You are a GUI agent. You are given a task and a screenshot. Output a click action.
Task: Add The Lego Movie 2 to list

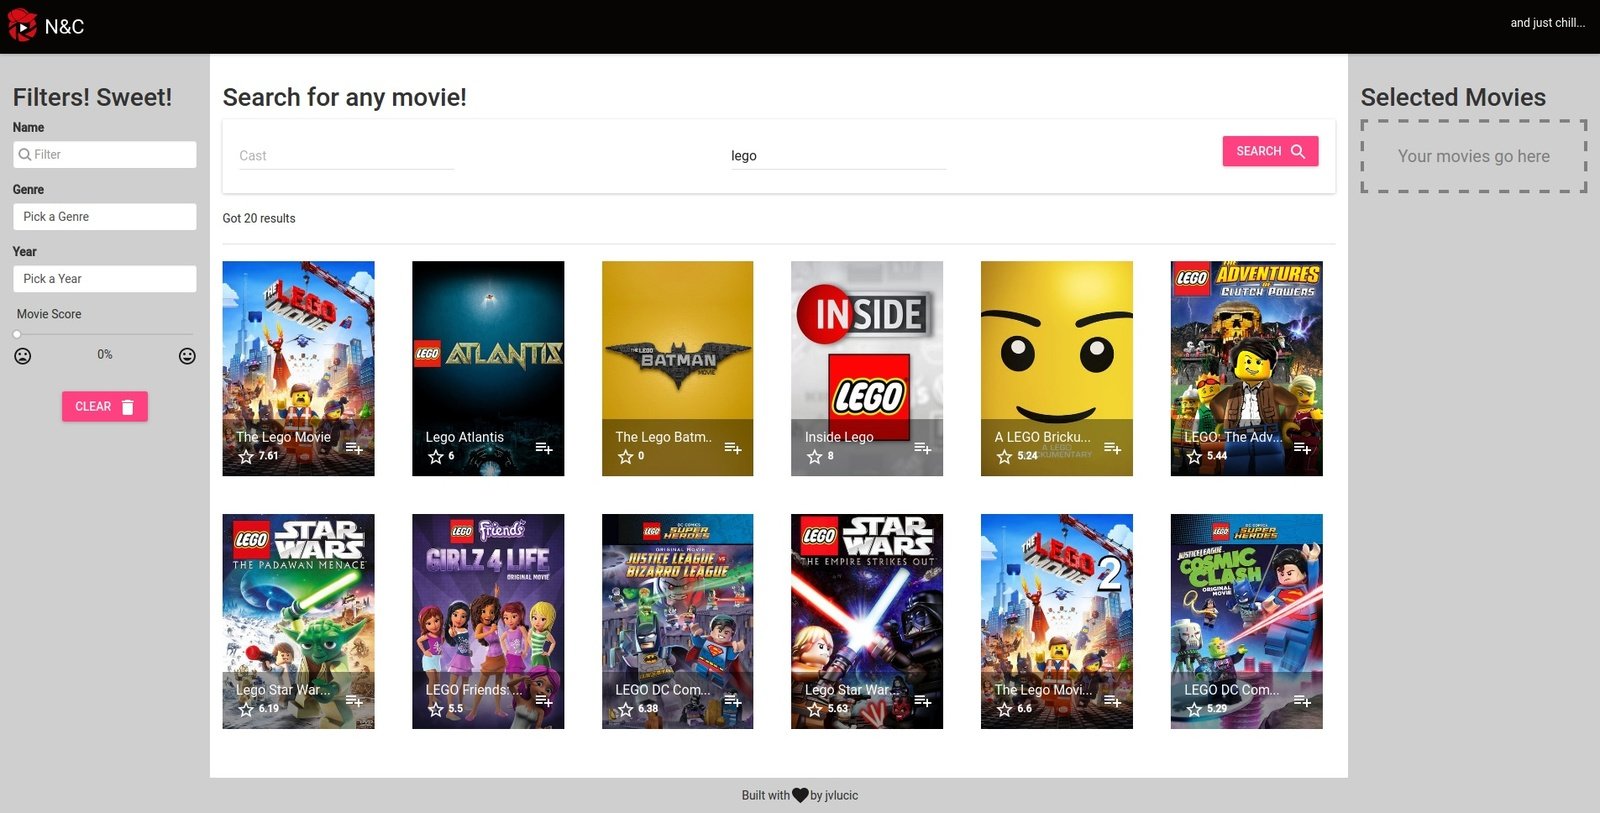coord(1112,701)
